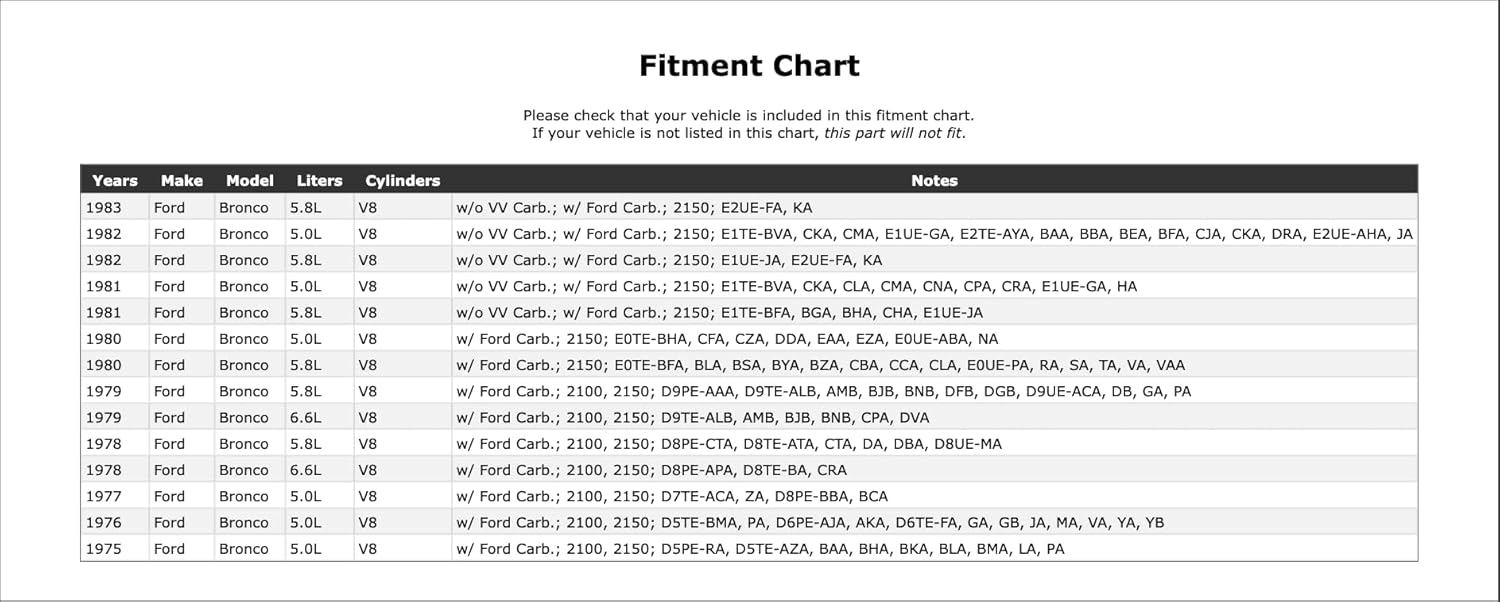Image resolution: width=1500 pixels, height=602 pixels.
Task: Click the Bronco cell in the 1983 row
Action: pyautogui.click(x=244, y=208)
